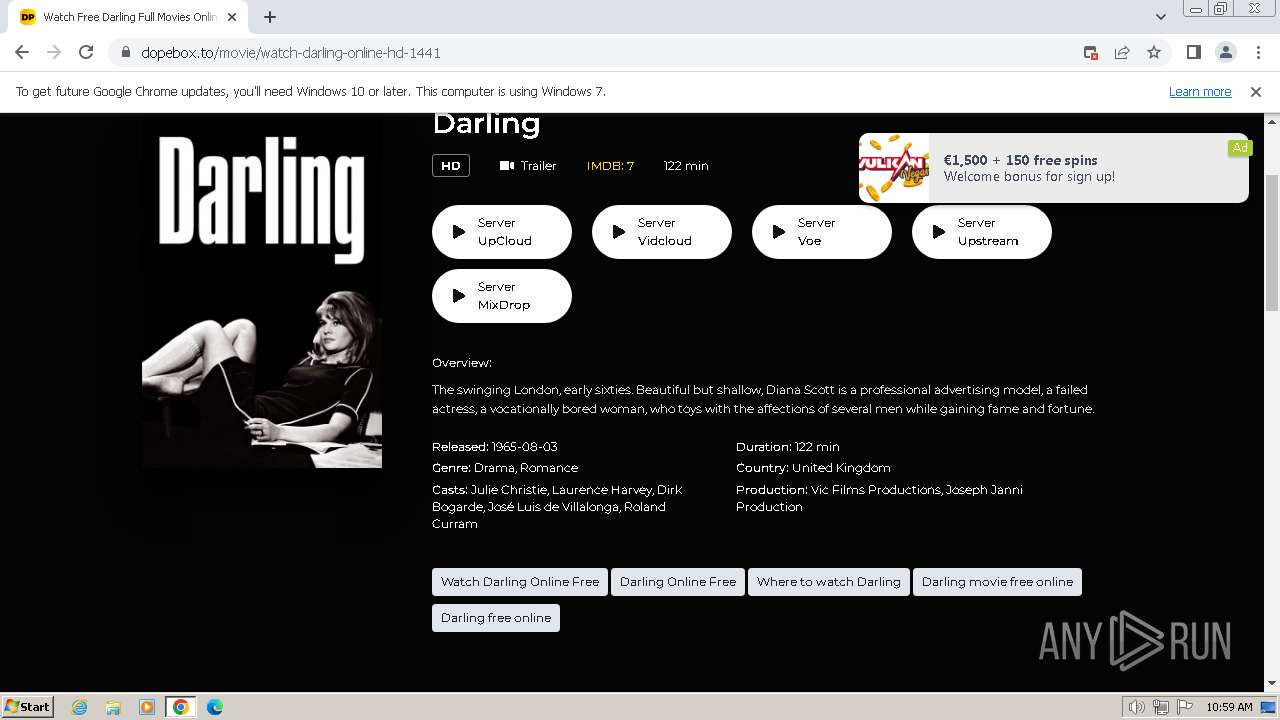Open the Romance genre link
Image resolution: width=1280 pixels, height=720 pixels.
(549, 468)
